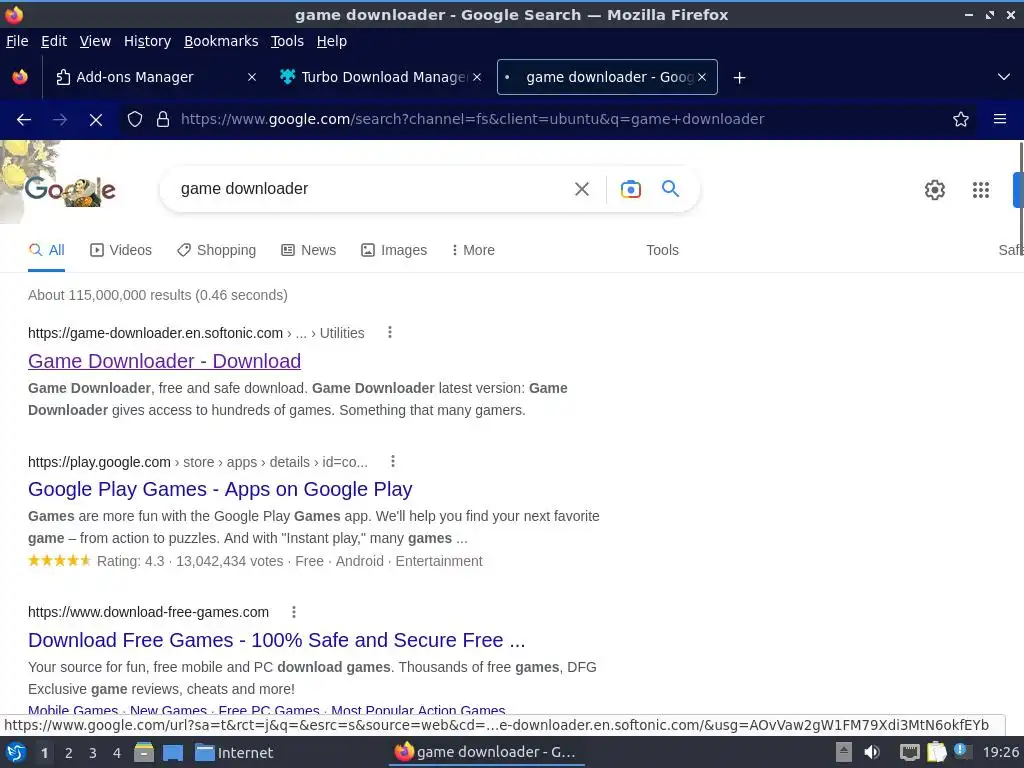The width and height of the screenshot is (1024, 768).
Task: Go back to the previous page
Action: [x=24, y=120]
